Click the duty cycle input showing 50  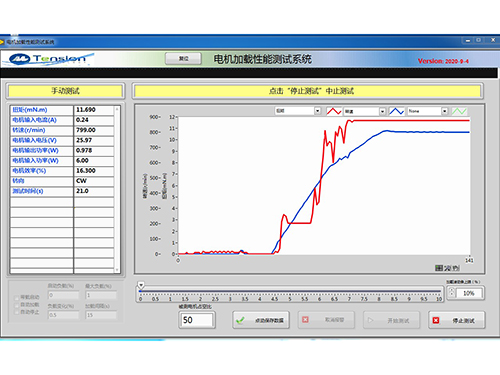[197, 320]
